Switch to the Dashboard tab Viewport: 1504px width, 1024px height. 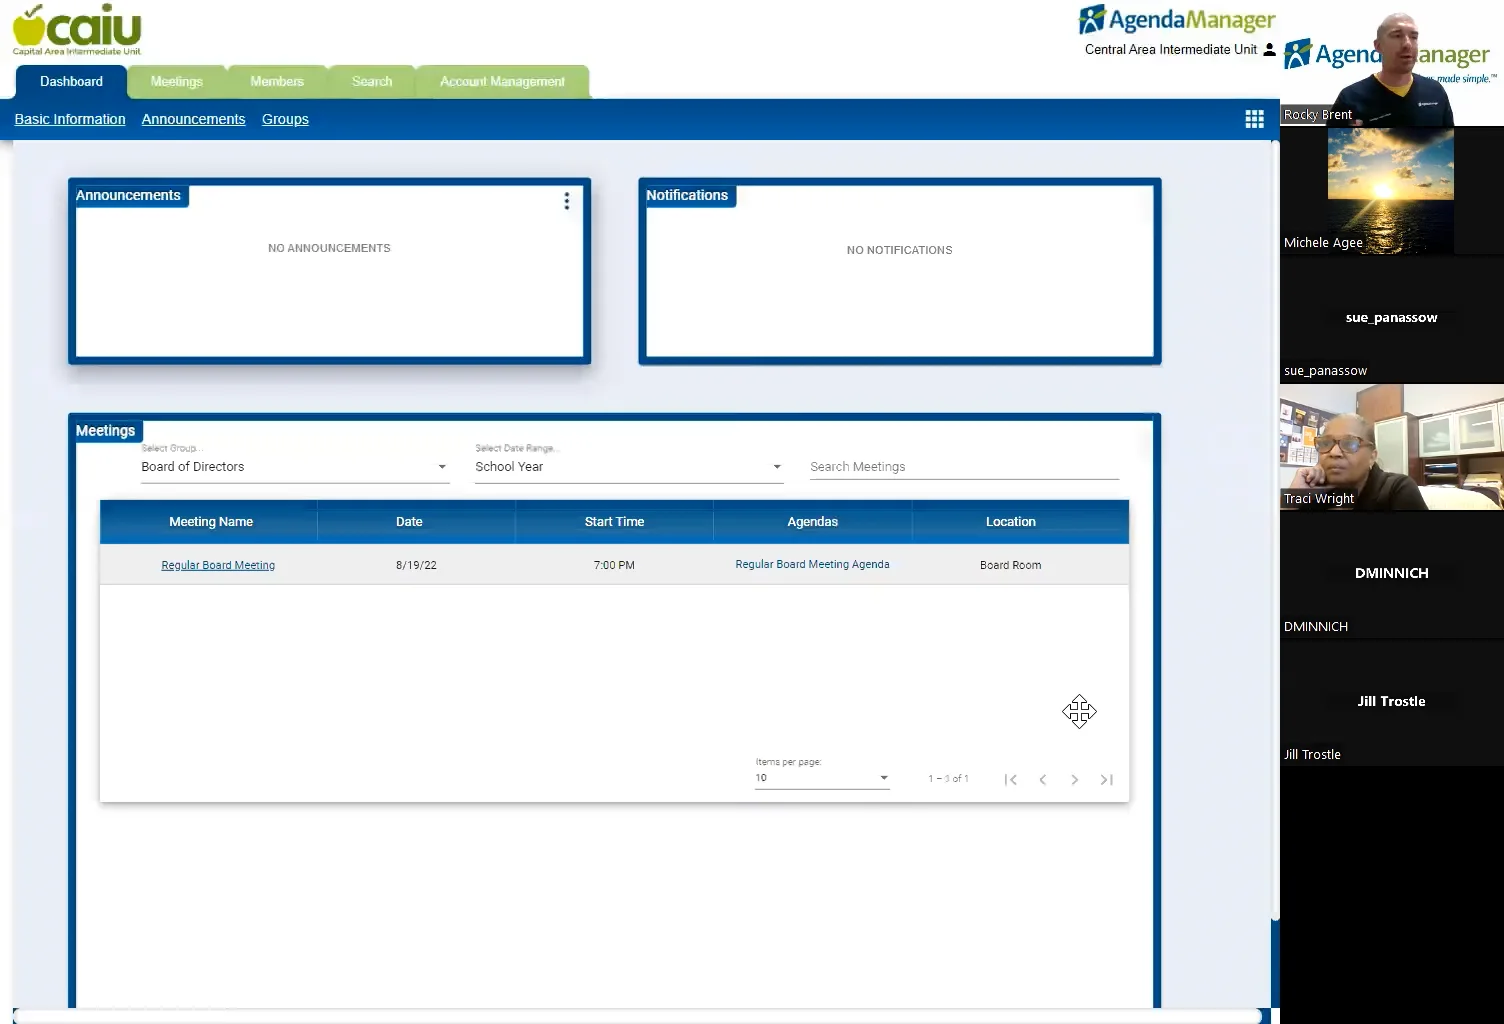71,82
